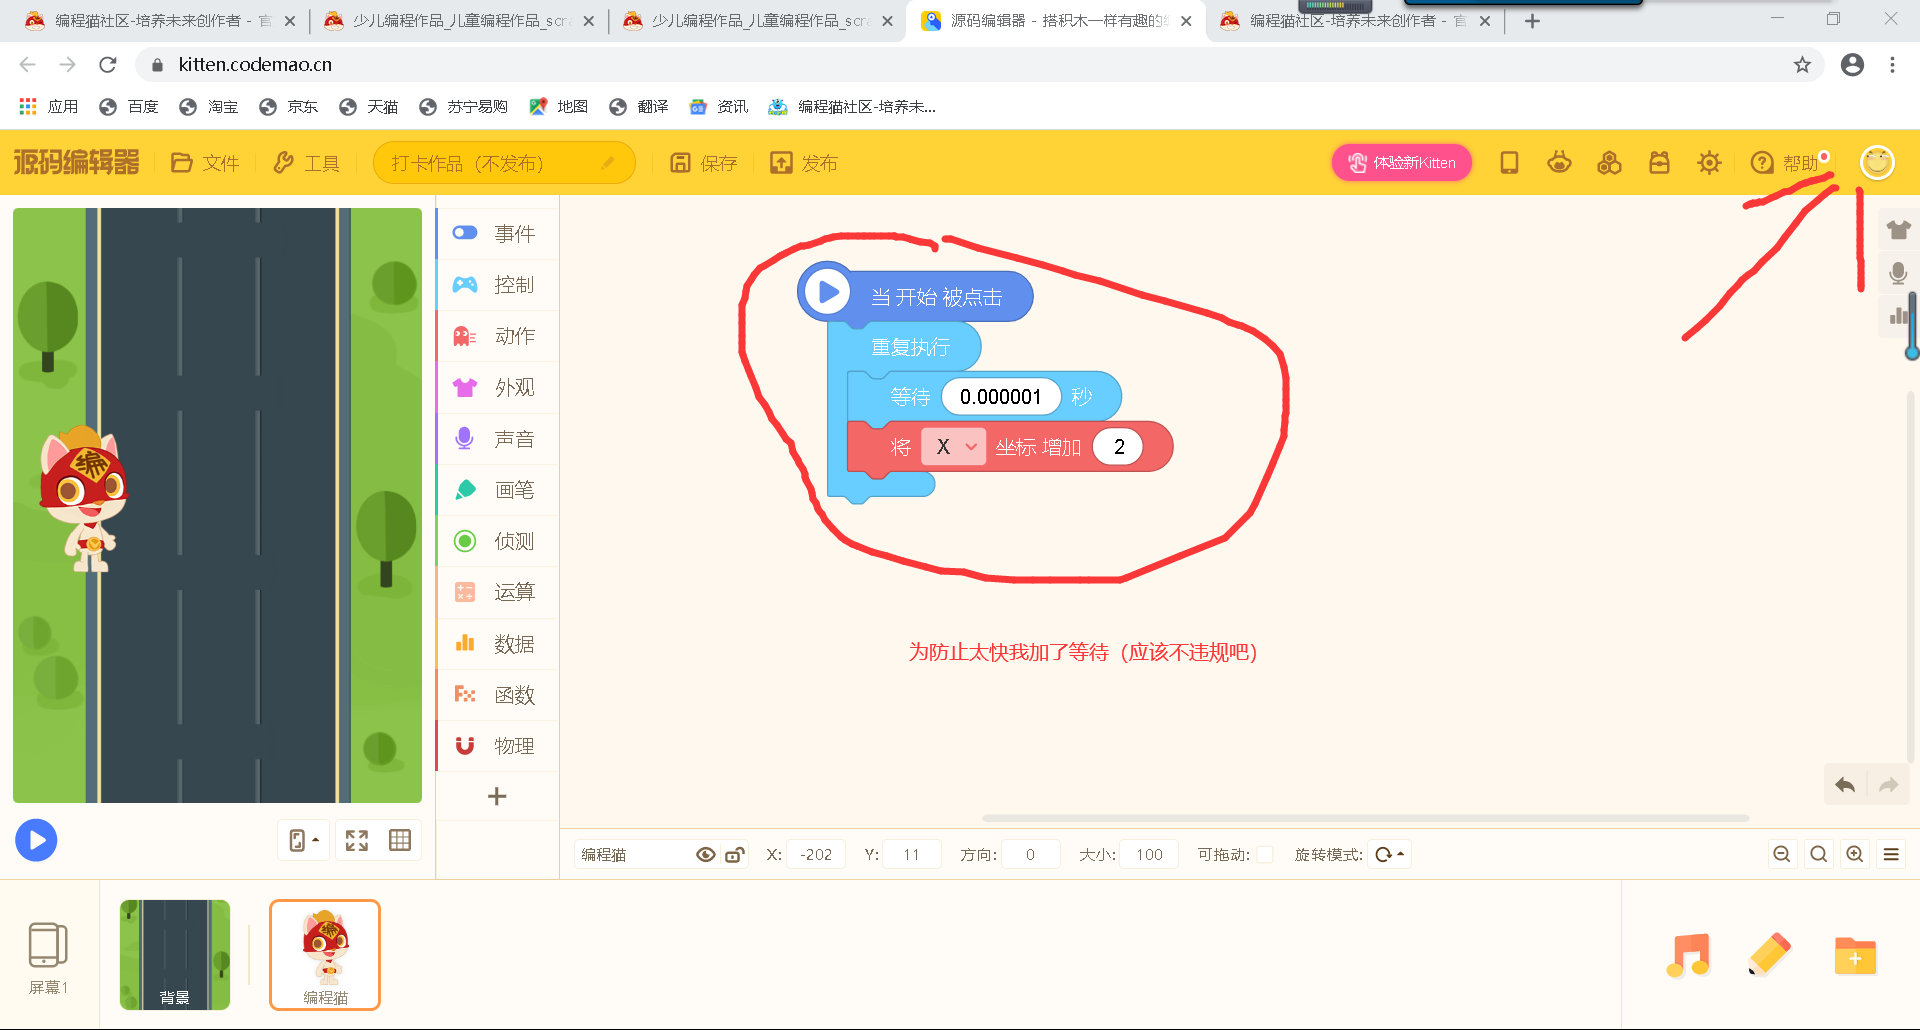The height and width of the screenshot is (1030, 1920).
Task: Edit the increase amount value 2
Action: pos(1118,447)
